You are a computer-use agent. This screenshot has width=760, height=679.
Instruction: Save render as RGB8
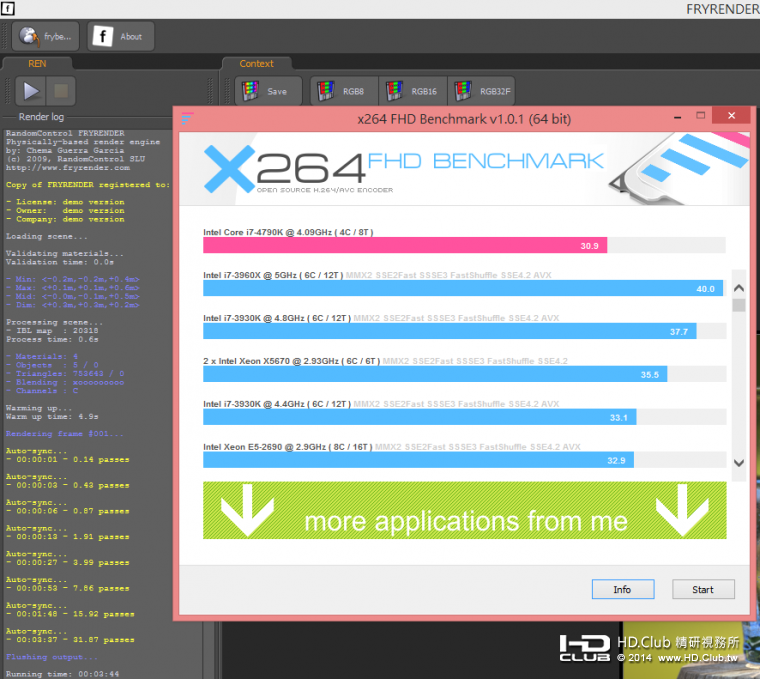(341, 91)
